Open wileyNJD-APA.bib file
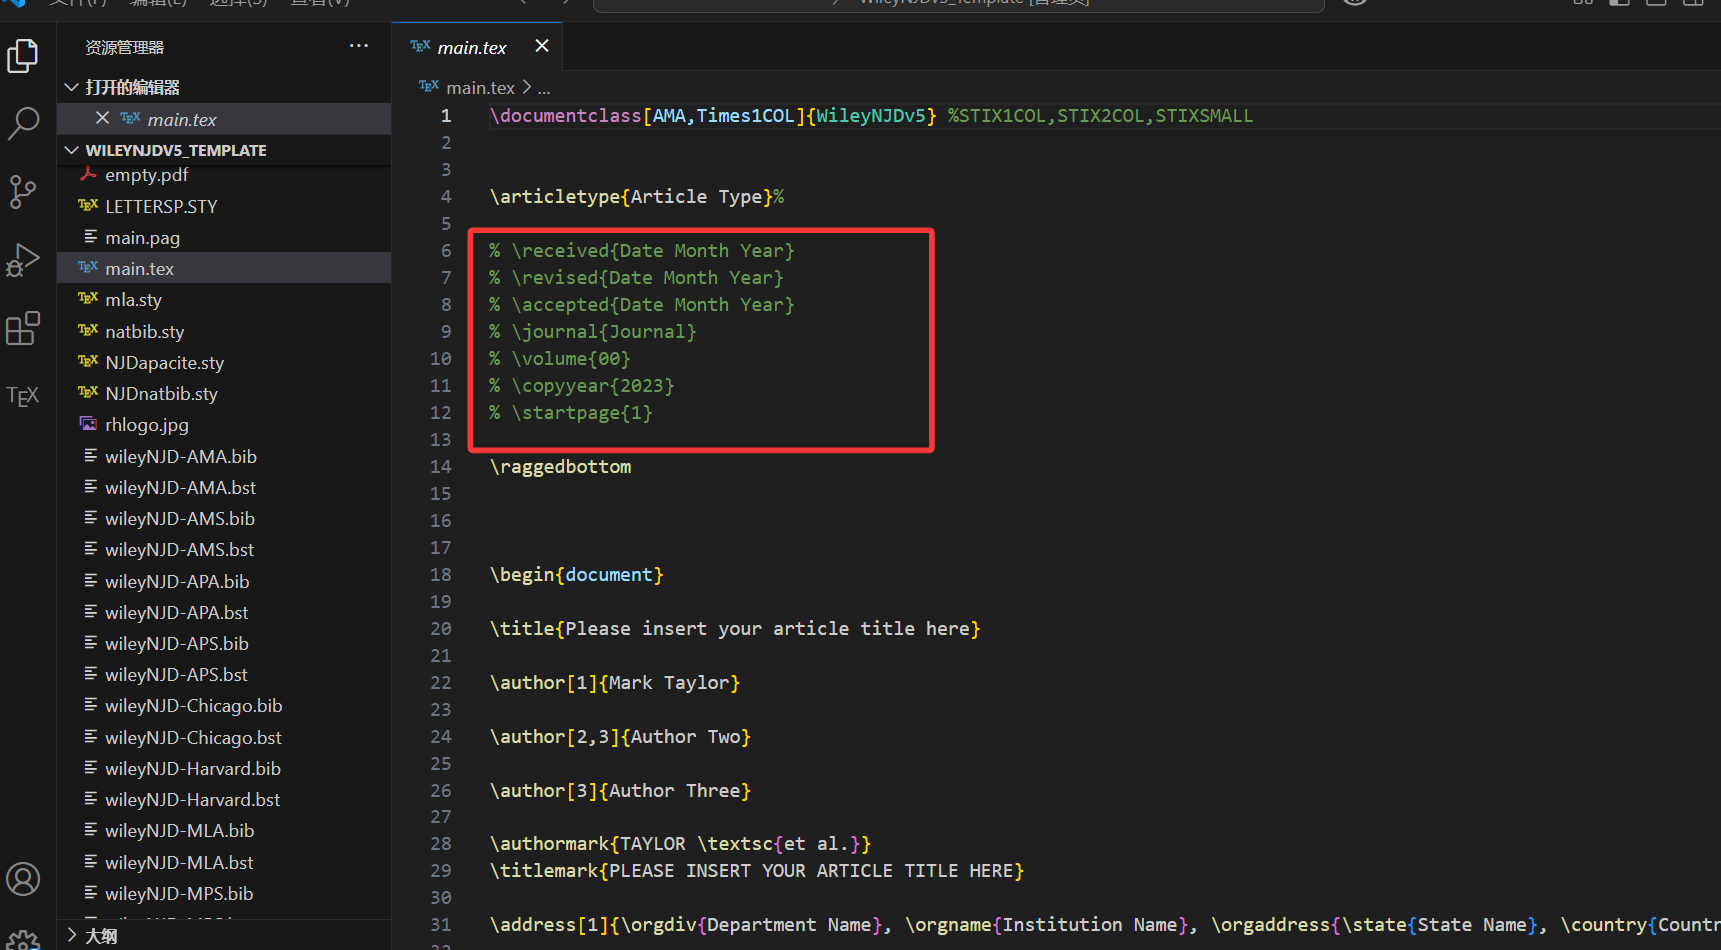Screen dimensions: 1721x950 [x=224, y=581]
